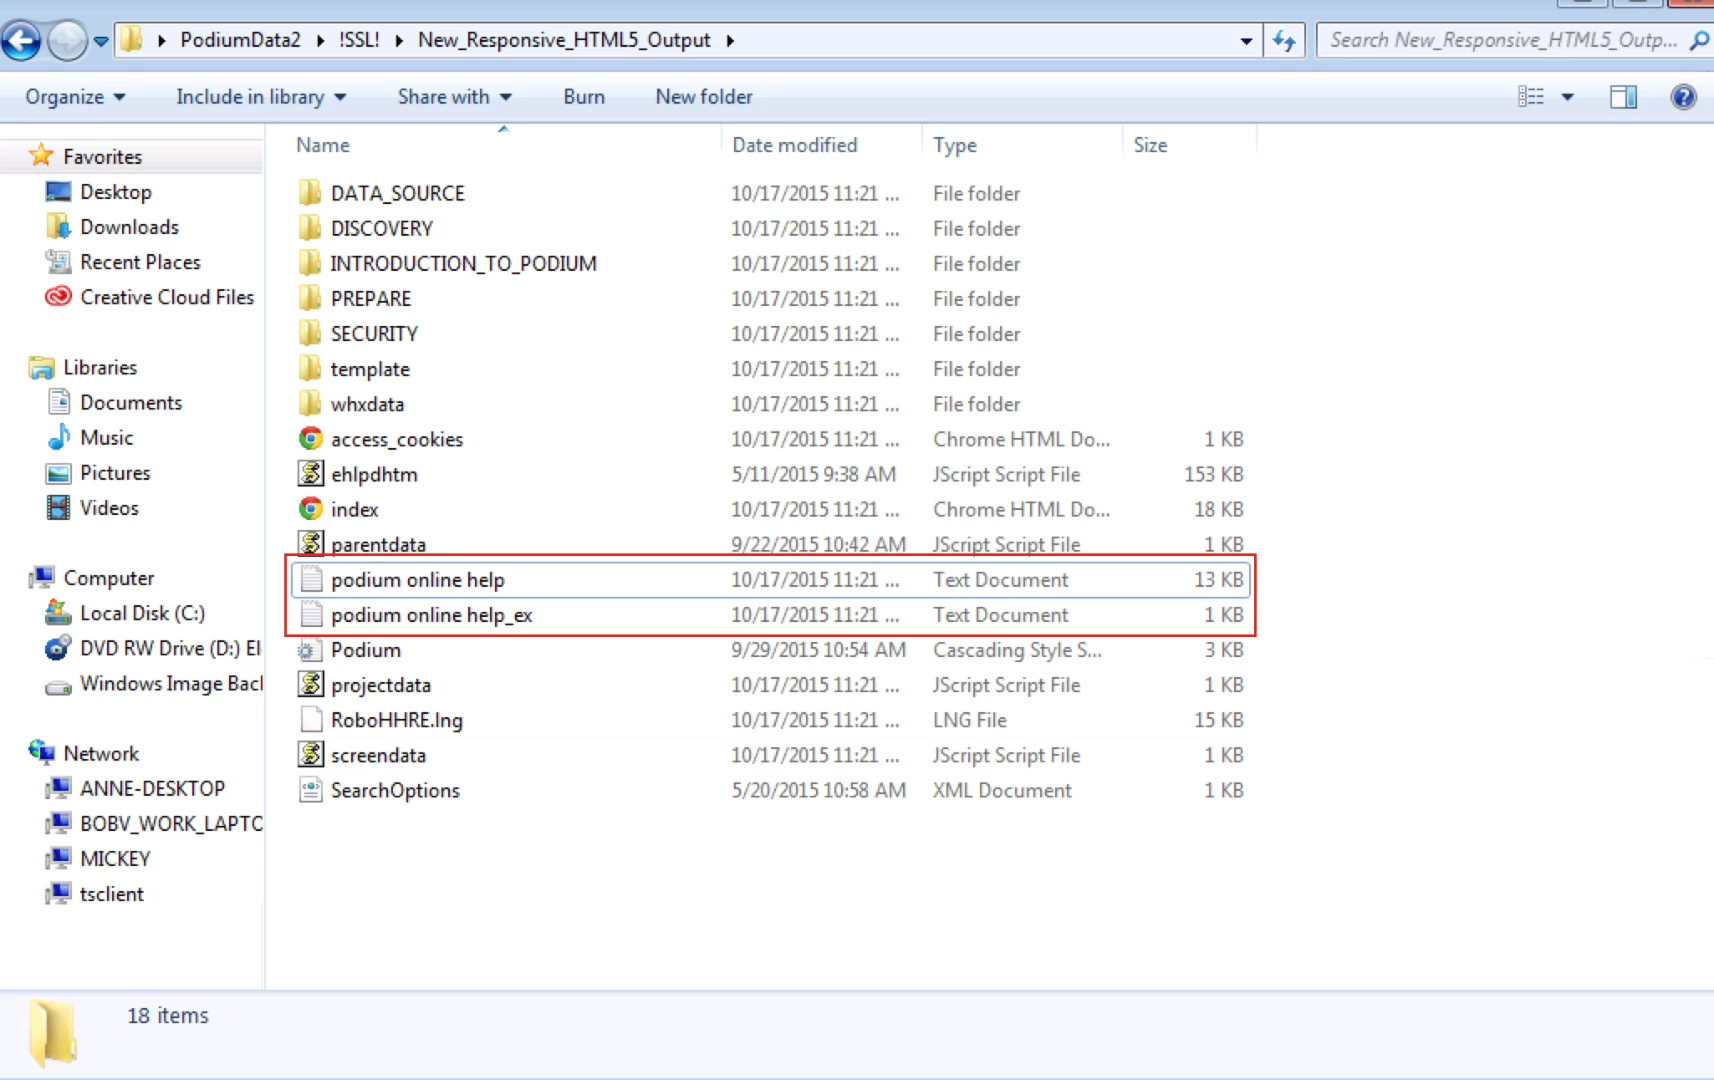Sort by the Size column header
Screen dimensions: 1714x1080
tap(1150, 145)
